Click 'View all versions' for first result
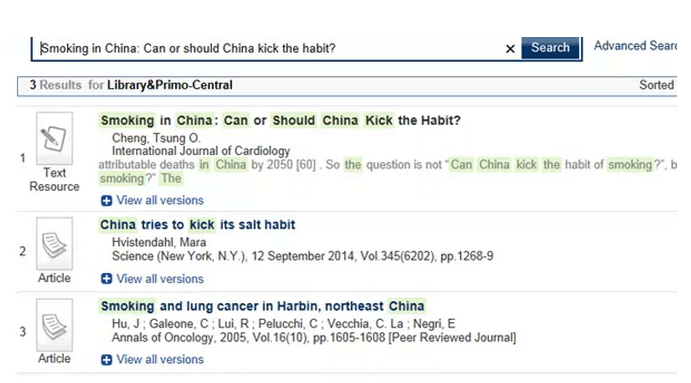 point(160,201)
